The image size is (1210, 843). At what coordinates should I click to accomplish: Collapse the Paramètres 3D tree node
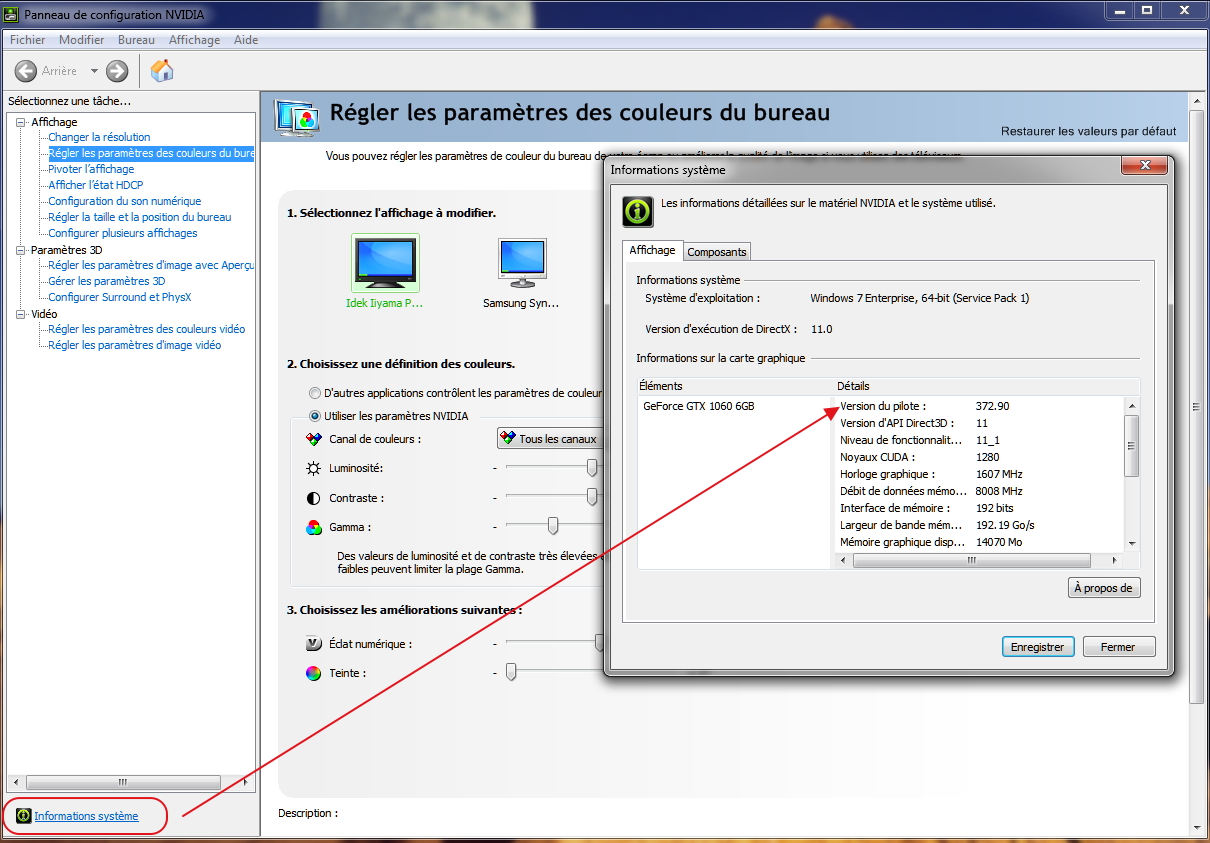(x=21, y=250)
